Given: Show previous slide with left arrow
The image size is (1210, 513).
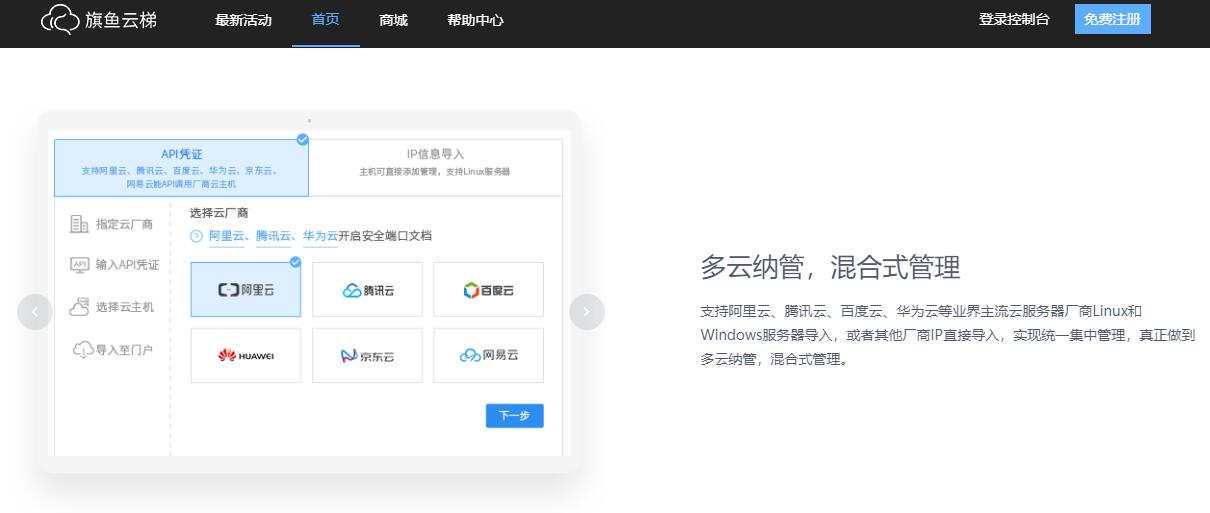Looking at the screenshot, I should point(35,312).
